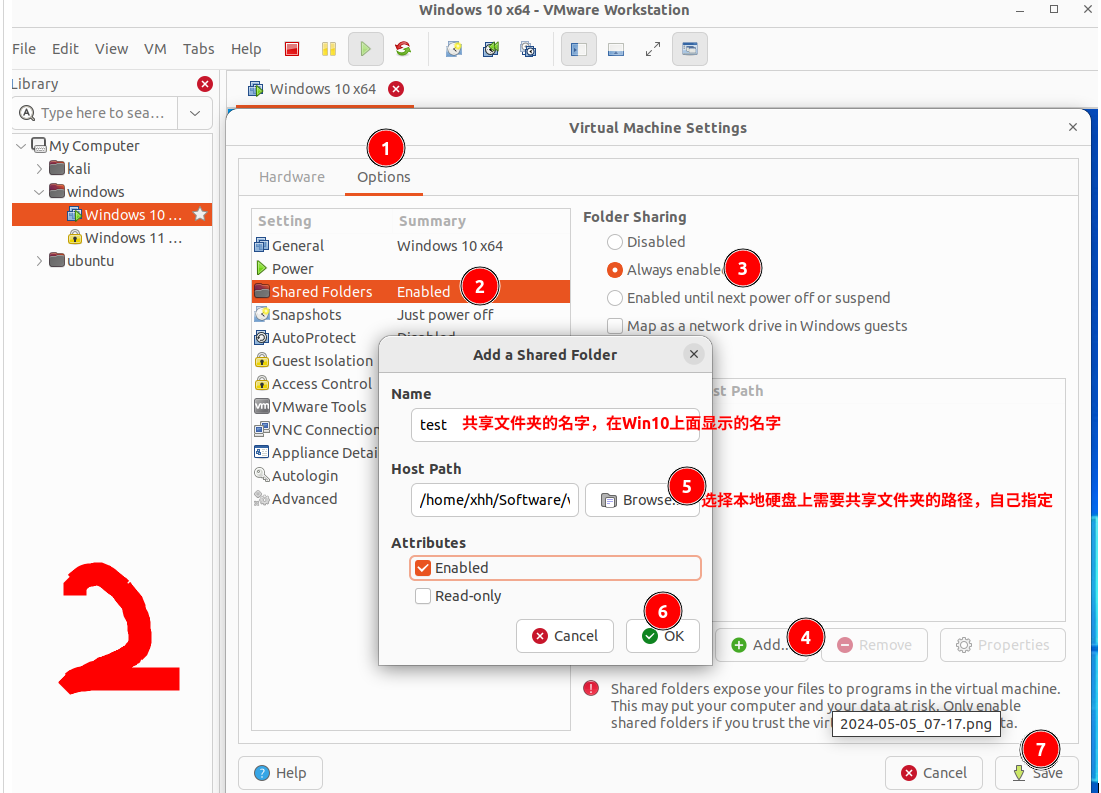Image resolution: width=1101 pixels, height=793 pixels.
Task: Cancel the Add a Shared Folder dialog
Action: tap(565, 636)
